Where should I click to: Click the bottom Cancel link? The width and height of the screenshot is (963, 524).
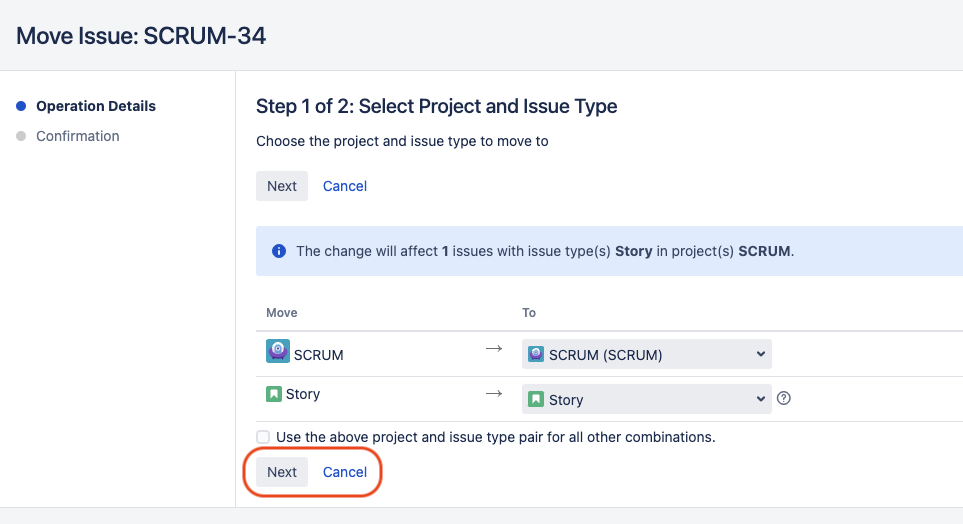[x=345, y=472]
